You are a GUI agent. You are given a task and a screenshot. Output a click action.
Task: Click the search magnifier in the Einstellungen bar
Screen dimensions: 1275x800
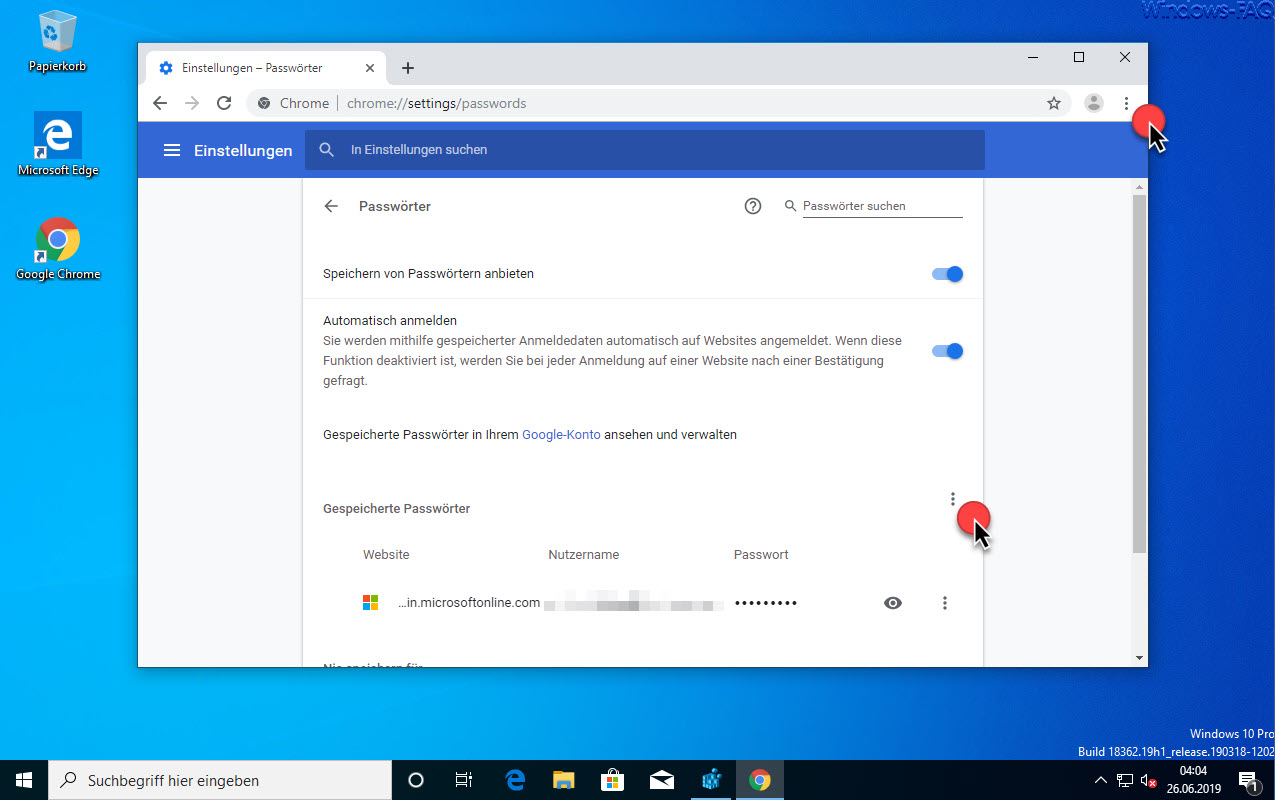pyautogui.click(x=326, y=150)
